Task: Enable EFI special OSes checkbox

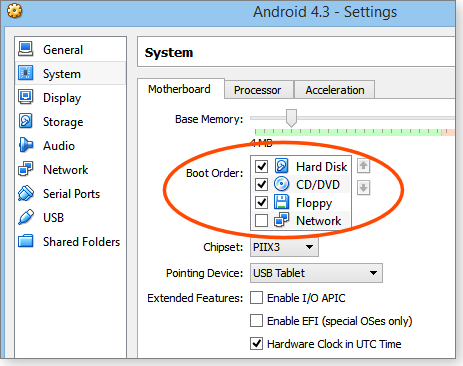Action: [256, 321]
